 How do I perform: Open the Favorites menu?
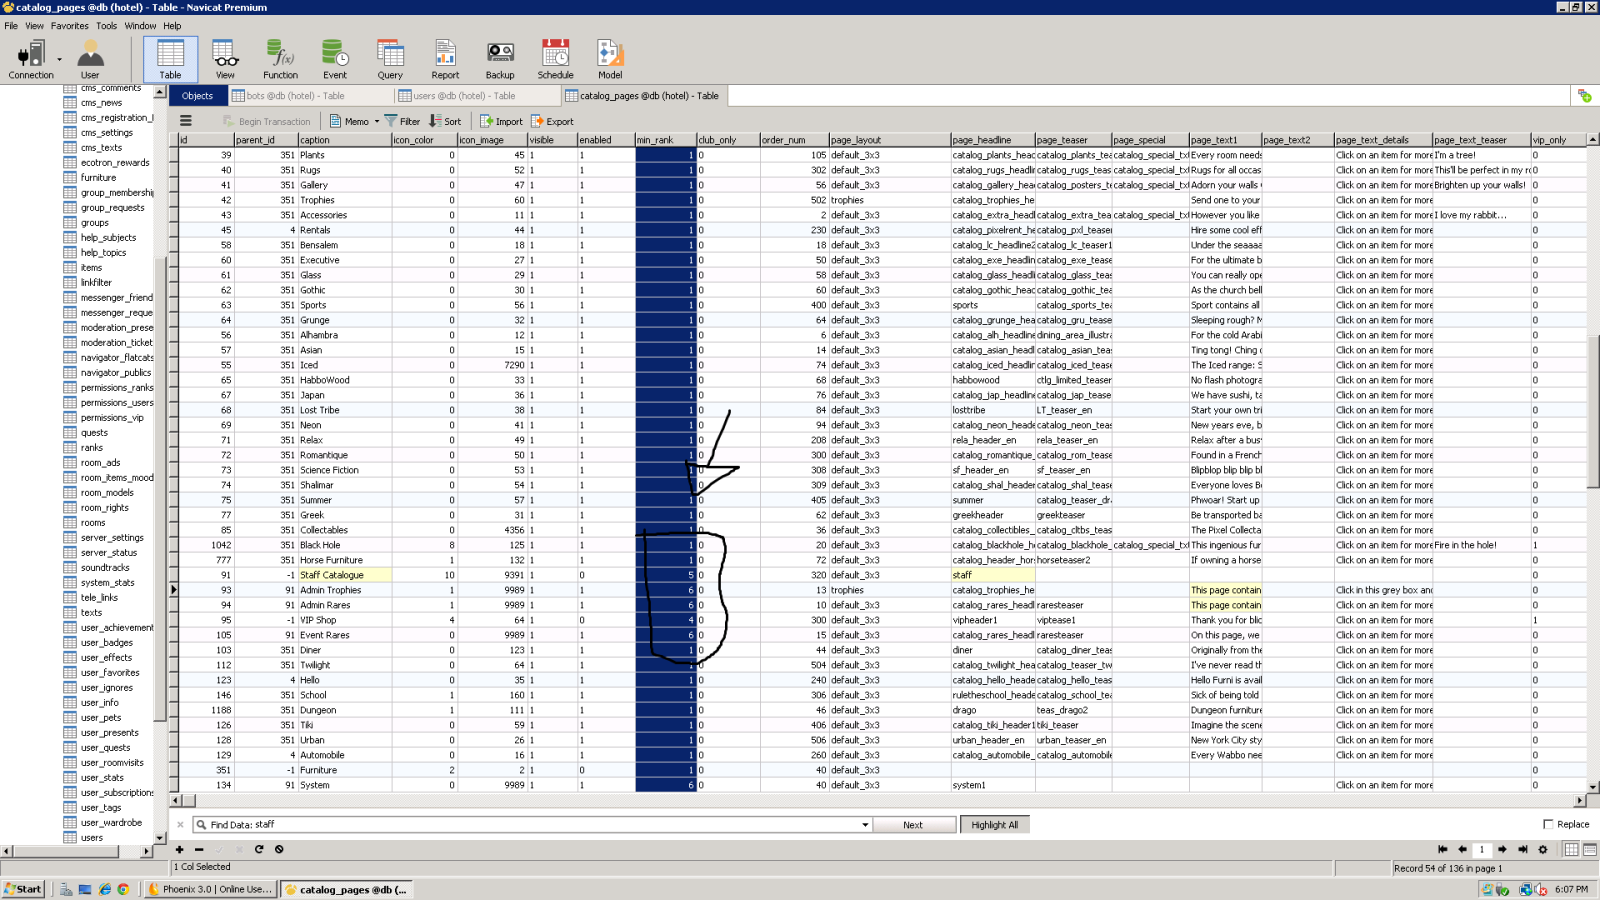coord(70,26)
